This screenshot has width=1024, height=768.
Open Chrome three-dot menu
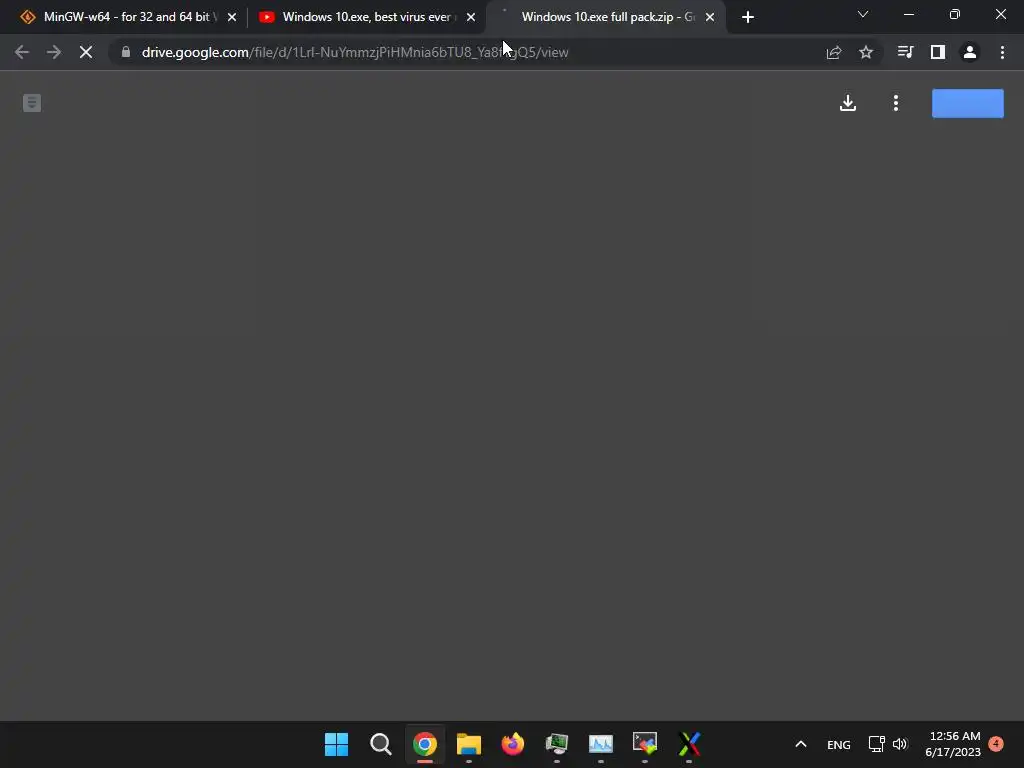(1002, 52)
